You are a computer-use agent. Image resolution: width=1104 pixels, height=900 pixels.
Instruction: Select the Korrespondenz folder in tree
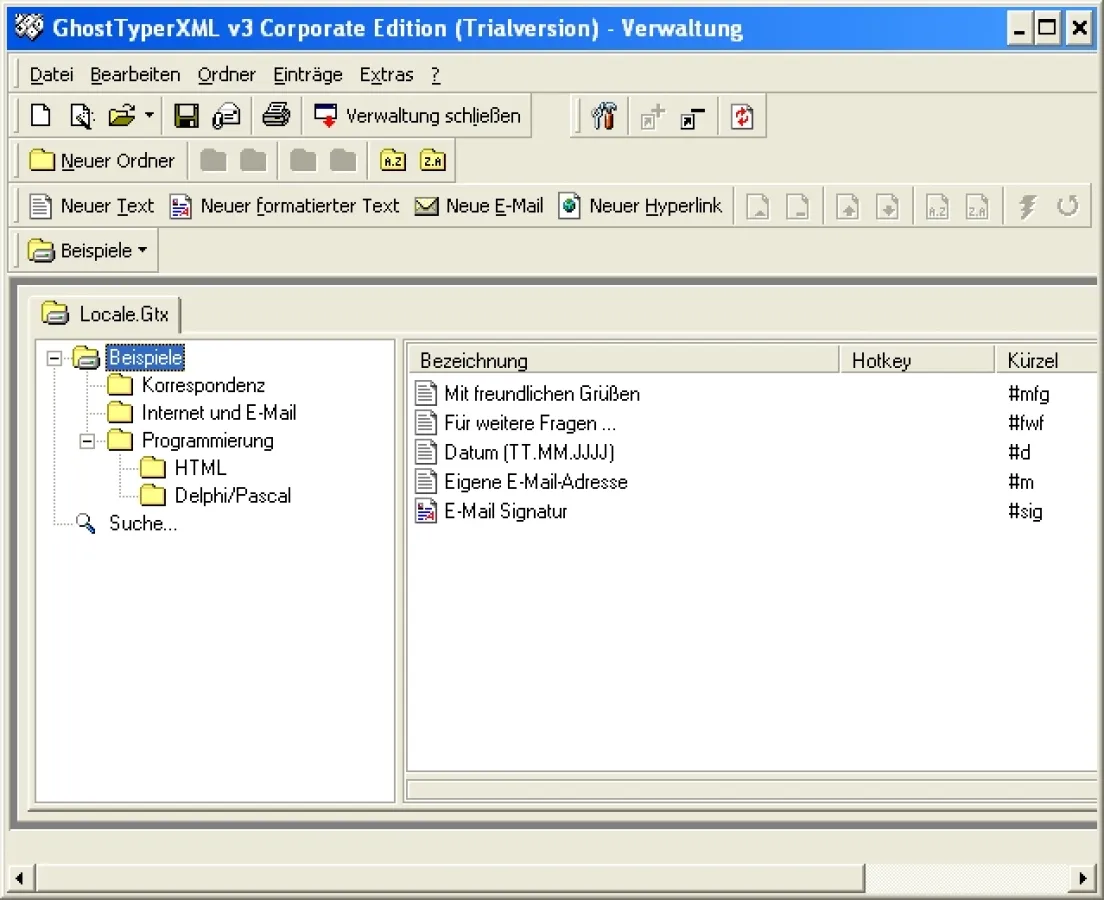click(203, 385)
